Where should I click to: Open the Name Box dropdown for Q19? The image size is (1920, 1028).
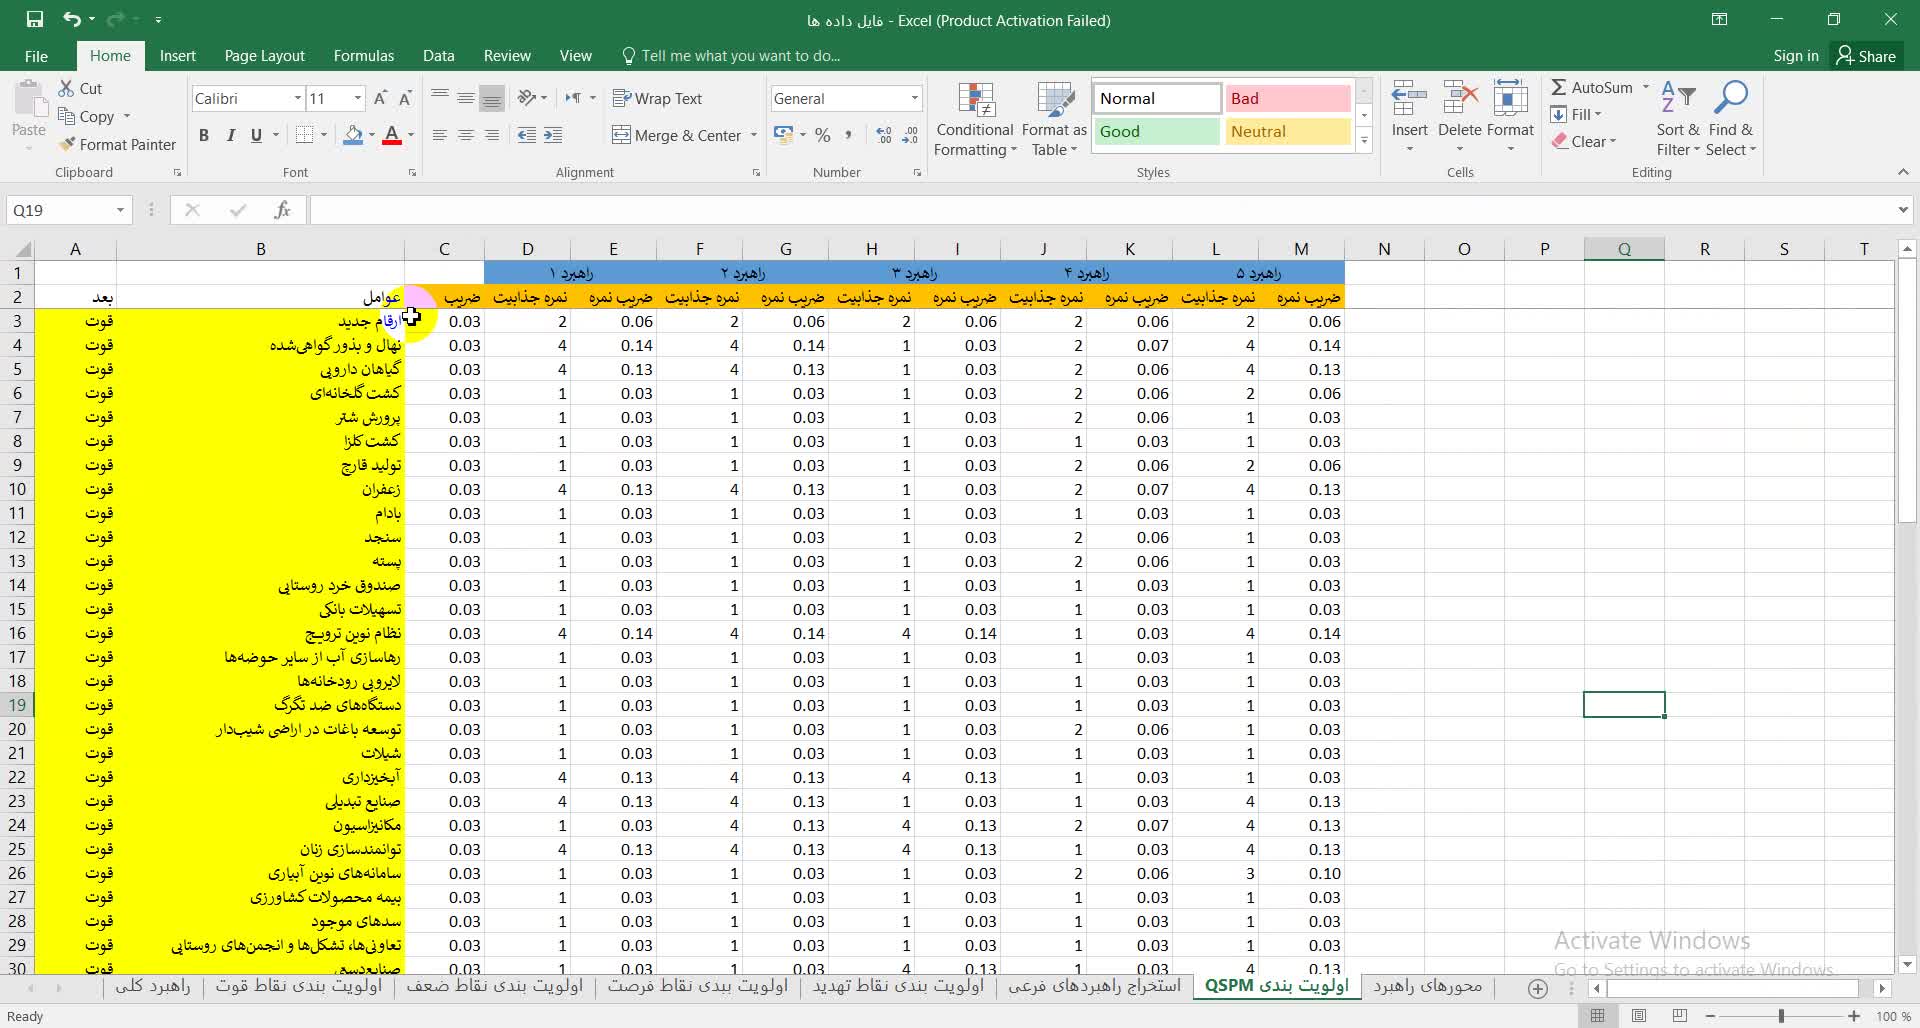[x=120, y=210]
